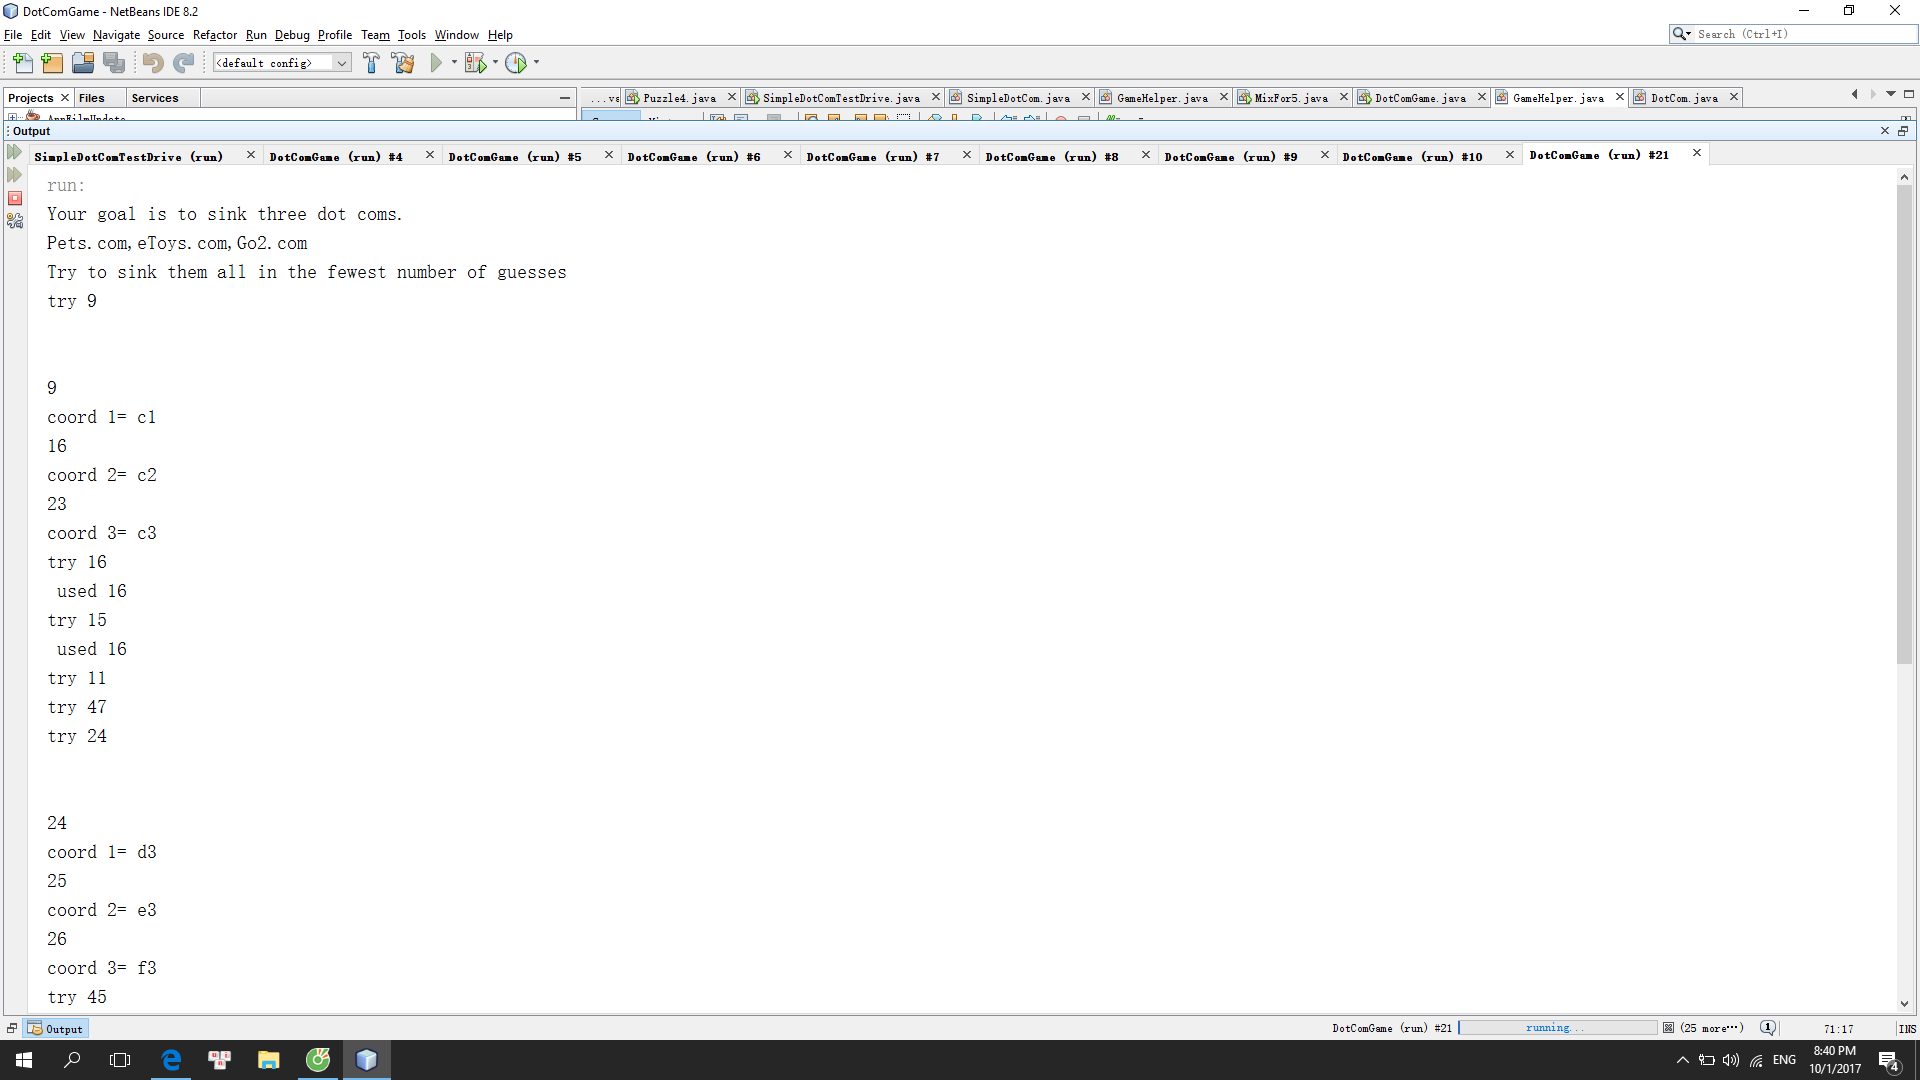This screenshot has height=1080, width=1920.
Task: Open the Refactor menu
Action: (214, 35)
